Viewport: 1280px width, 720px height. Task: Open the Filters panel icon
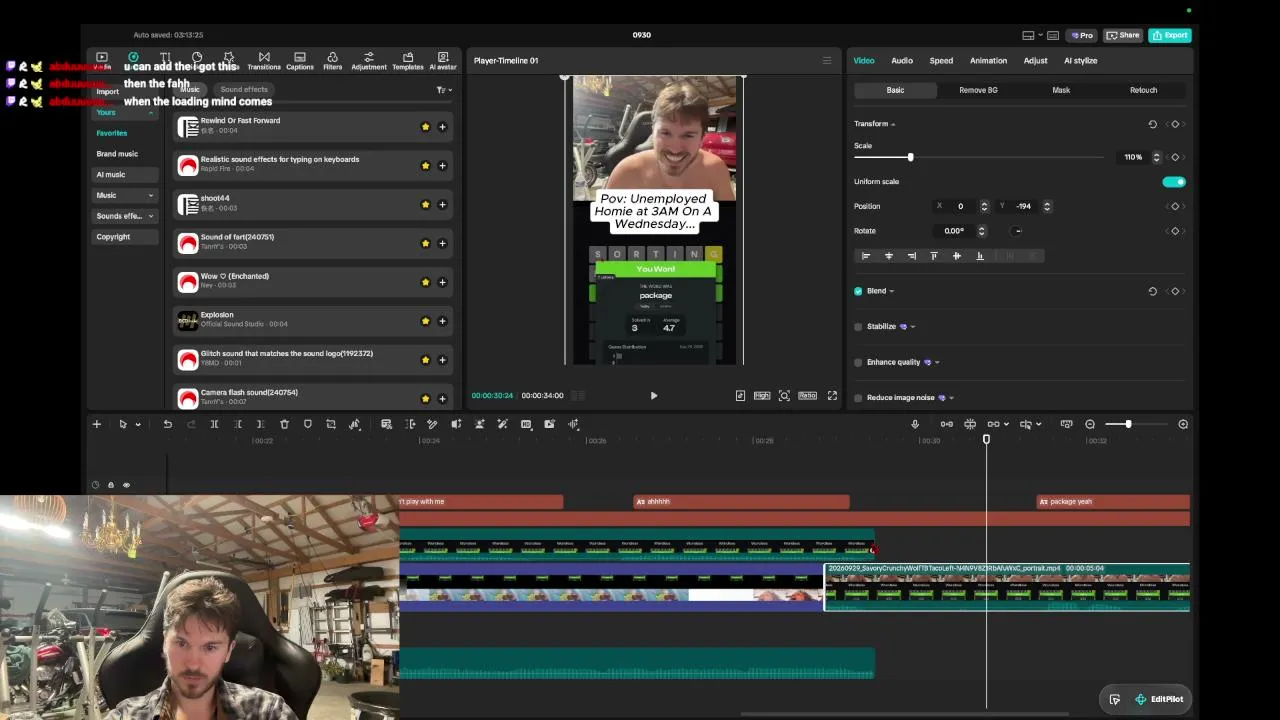click(333, 61)
